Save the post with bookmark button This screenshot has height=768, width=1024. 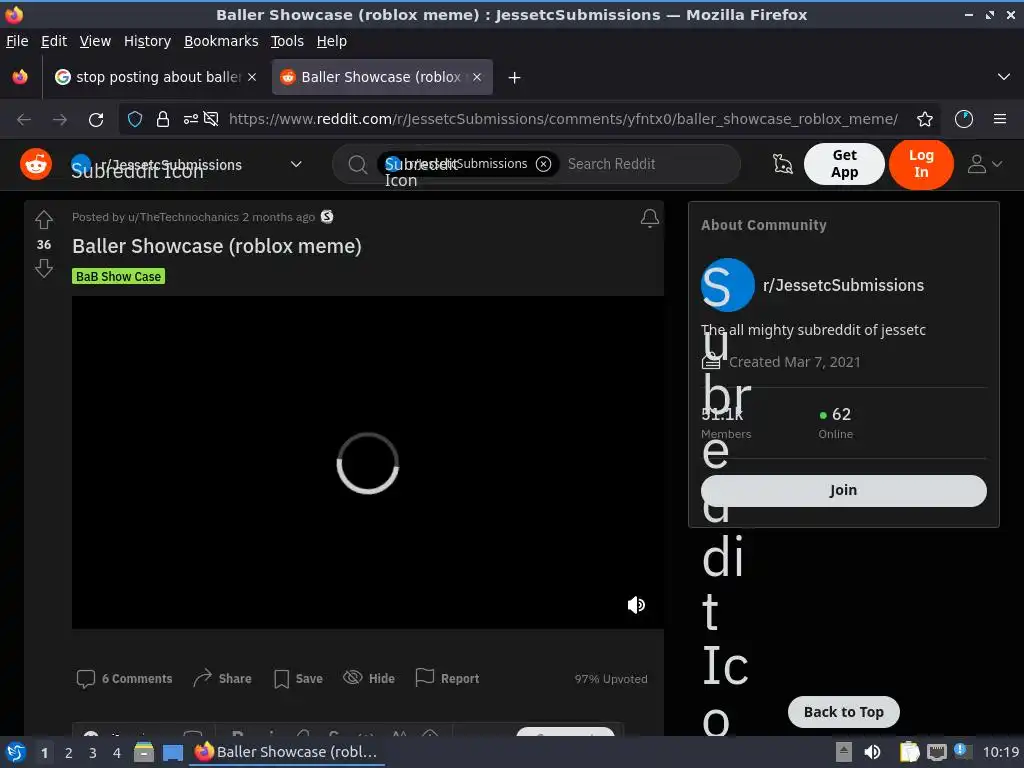[x=298, y=679]
